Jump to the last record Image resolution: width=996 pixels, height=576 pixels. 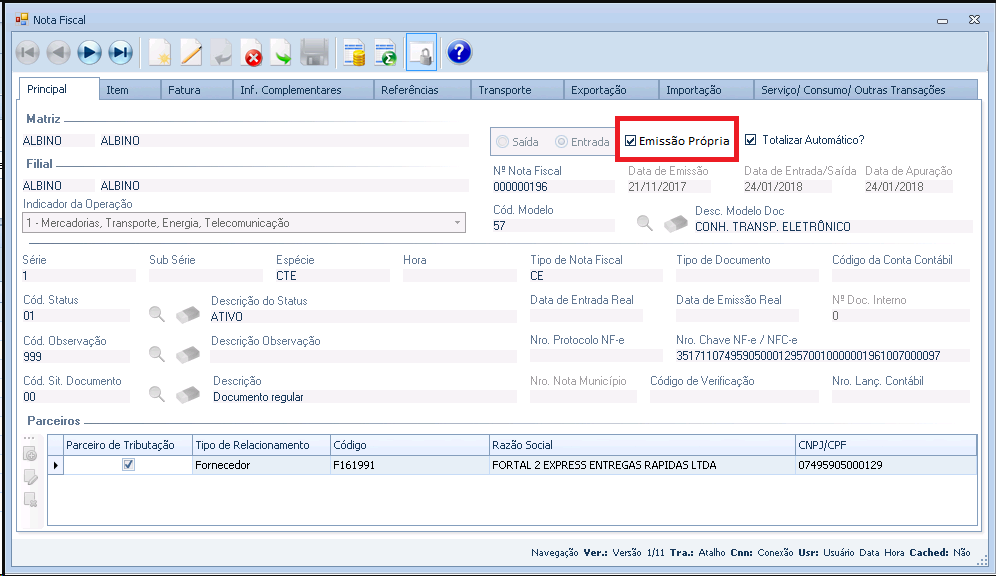click(x=120, y=53)
